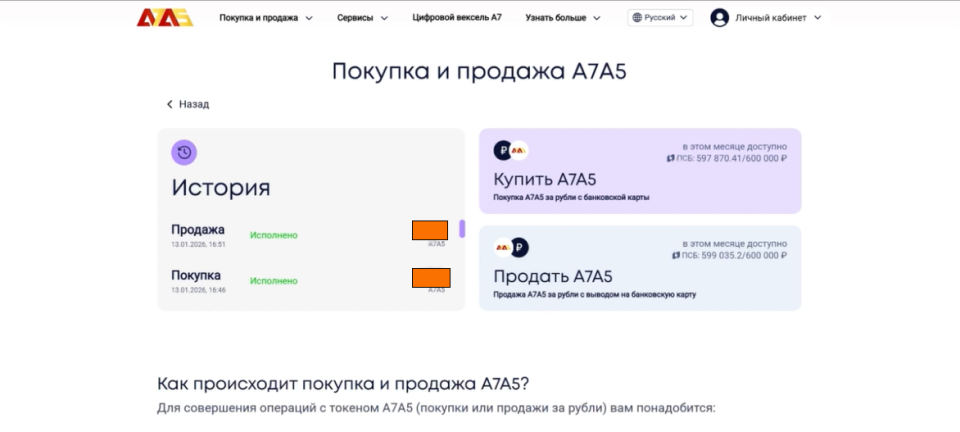Screen dimensions: 960x432
Task: Open the Продажа entry in history
Action: pyautogui.click(x=198, y=230)
